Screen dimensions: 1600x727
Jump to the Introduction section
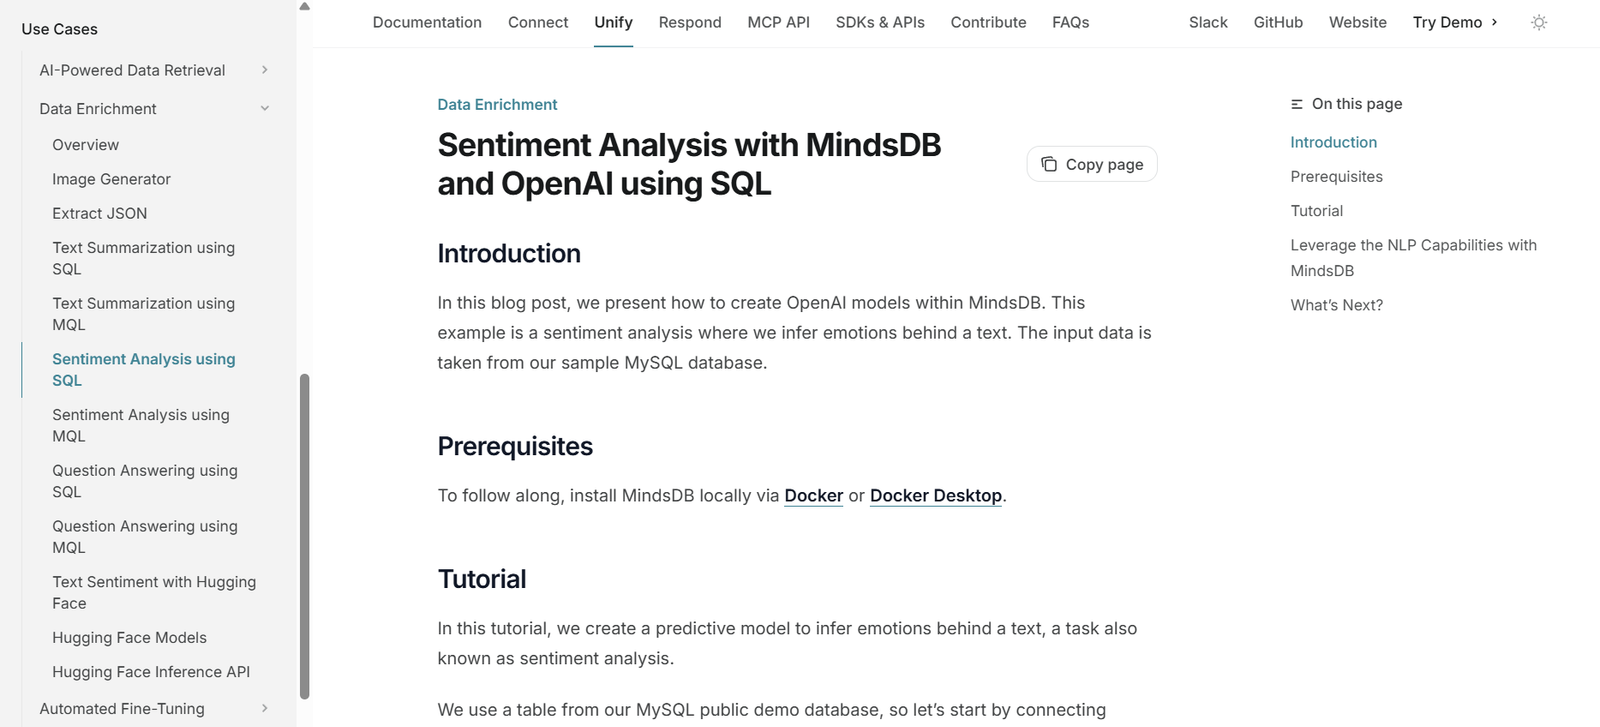point(1333,142)
